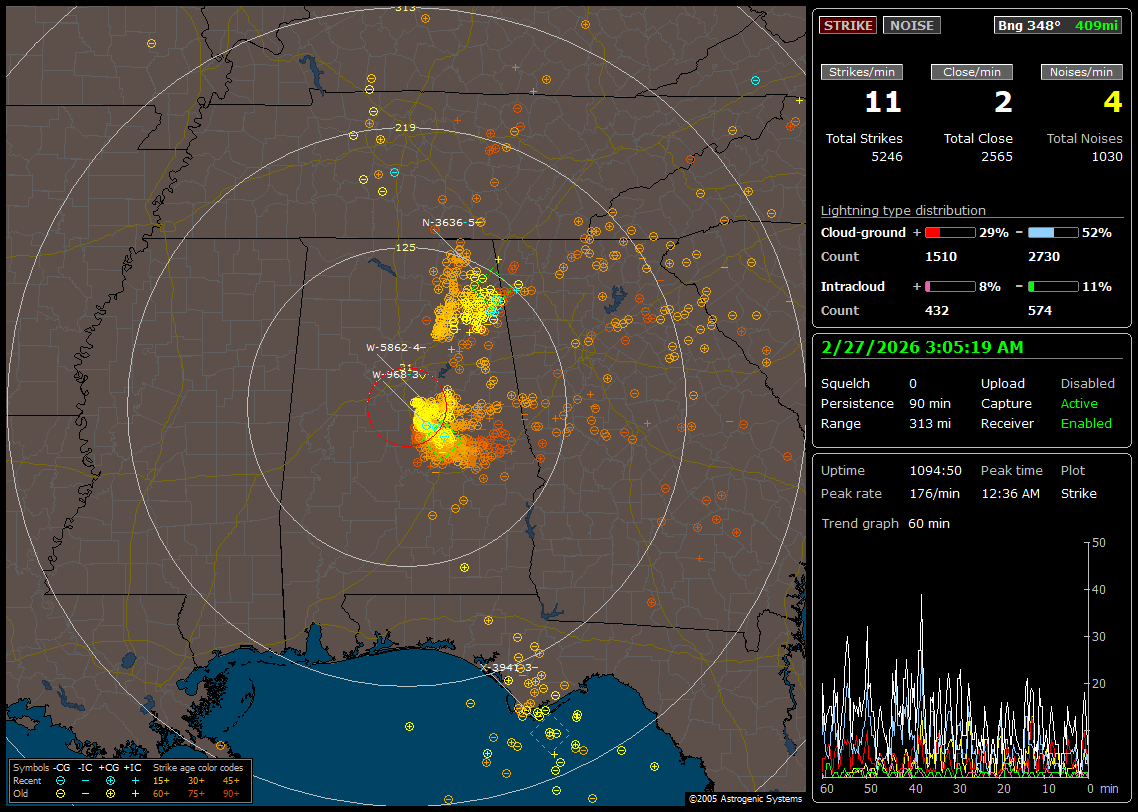Click the Strikes/min label button

862,72
